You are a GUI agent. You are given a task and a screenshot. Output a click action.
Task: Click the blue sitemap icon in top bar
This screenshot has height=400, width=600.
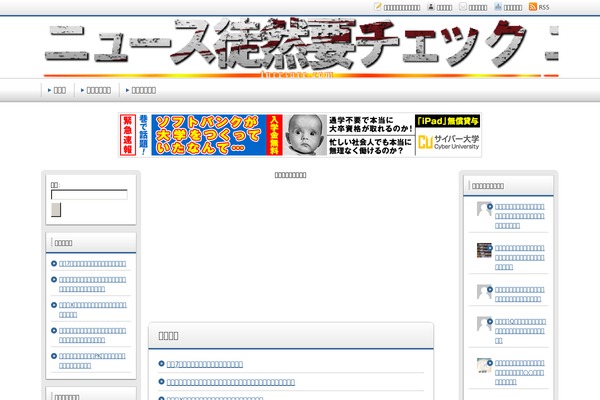pyautogui.click(x=498, y=7)
